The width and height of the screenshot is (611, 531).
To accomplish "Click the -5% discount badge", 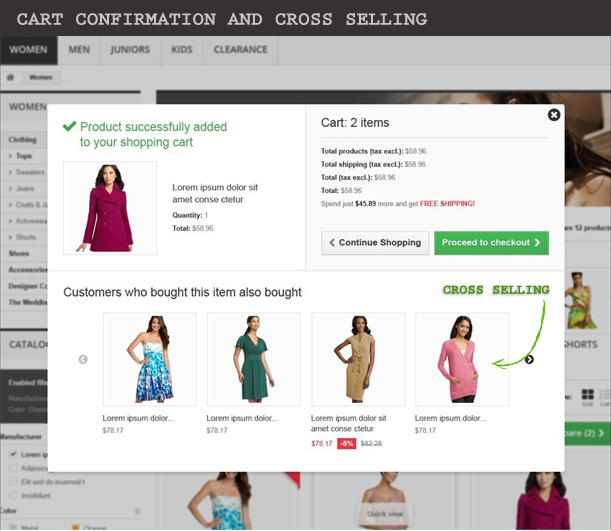I will [346, 443].
